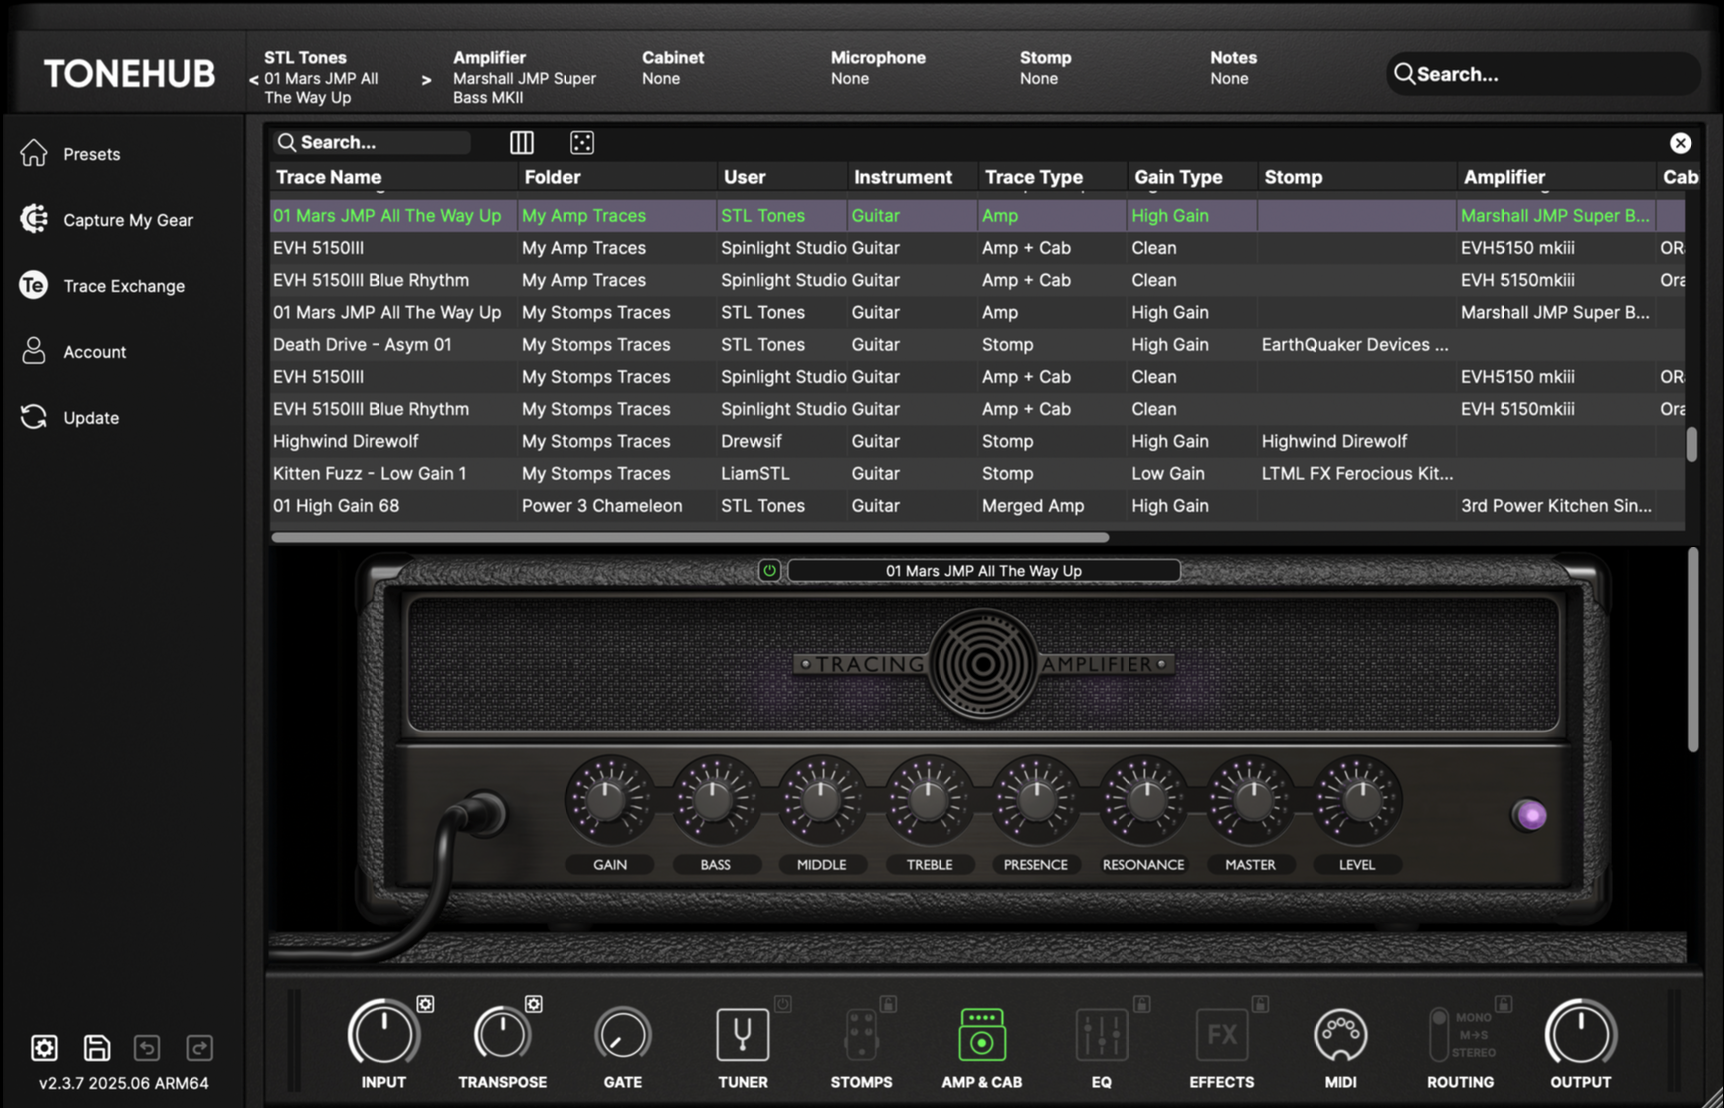Toggle the lock on EQ
Image resolution: width=1724 pixels, height=1108 pixels.
point(1142,1003)
